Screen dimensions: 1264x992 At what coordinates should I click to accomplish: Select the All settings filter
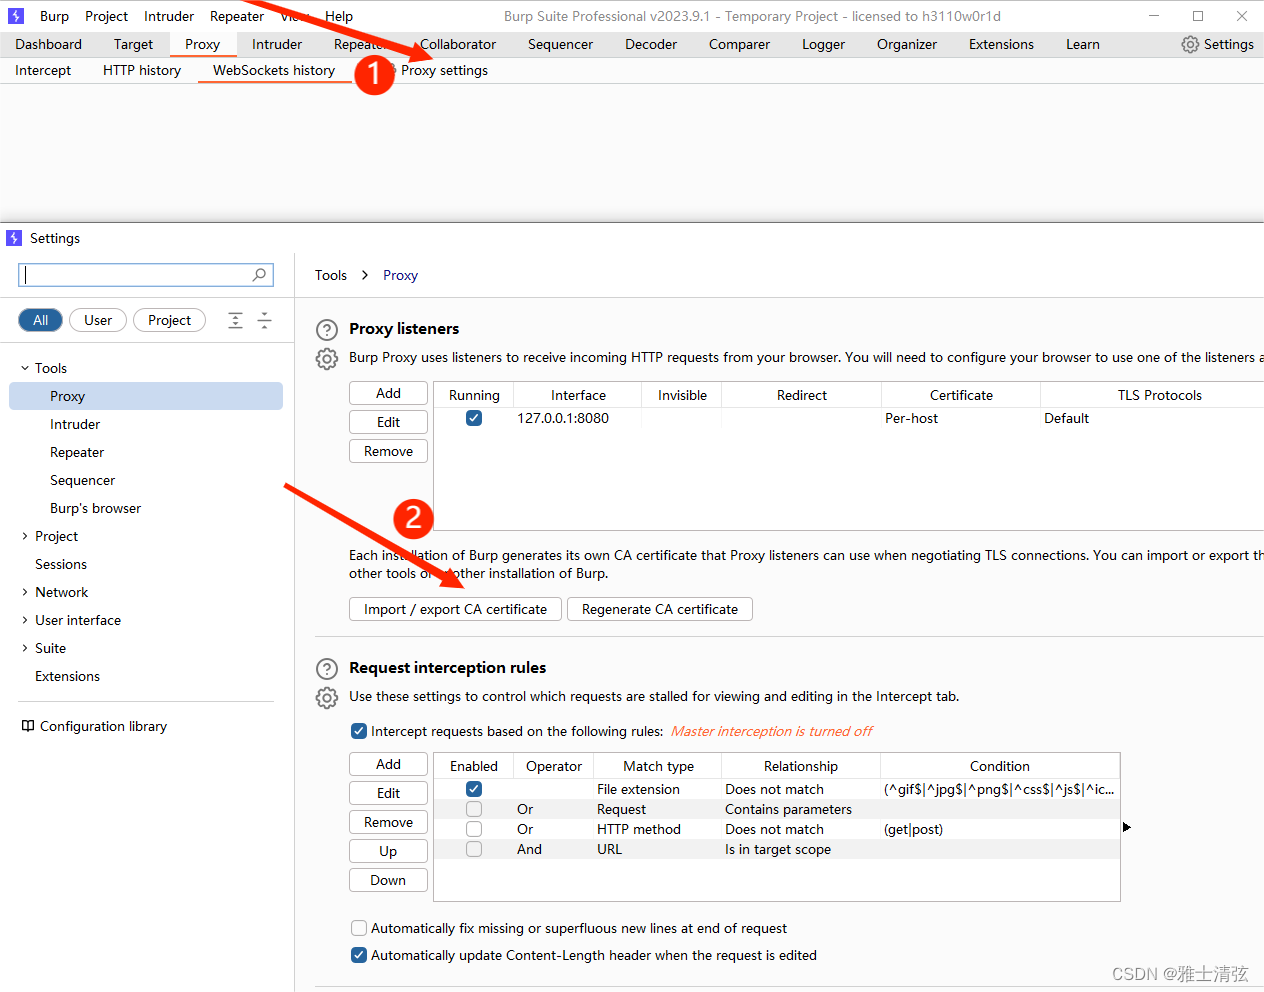click(x=41, y=320)
